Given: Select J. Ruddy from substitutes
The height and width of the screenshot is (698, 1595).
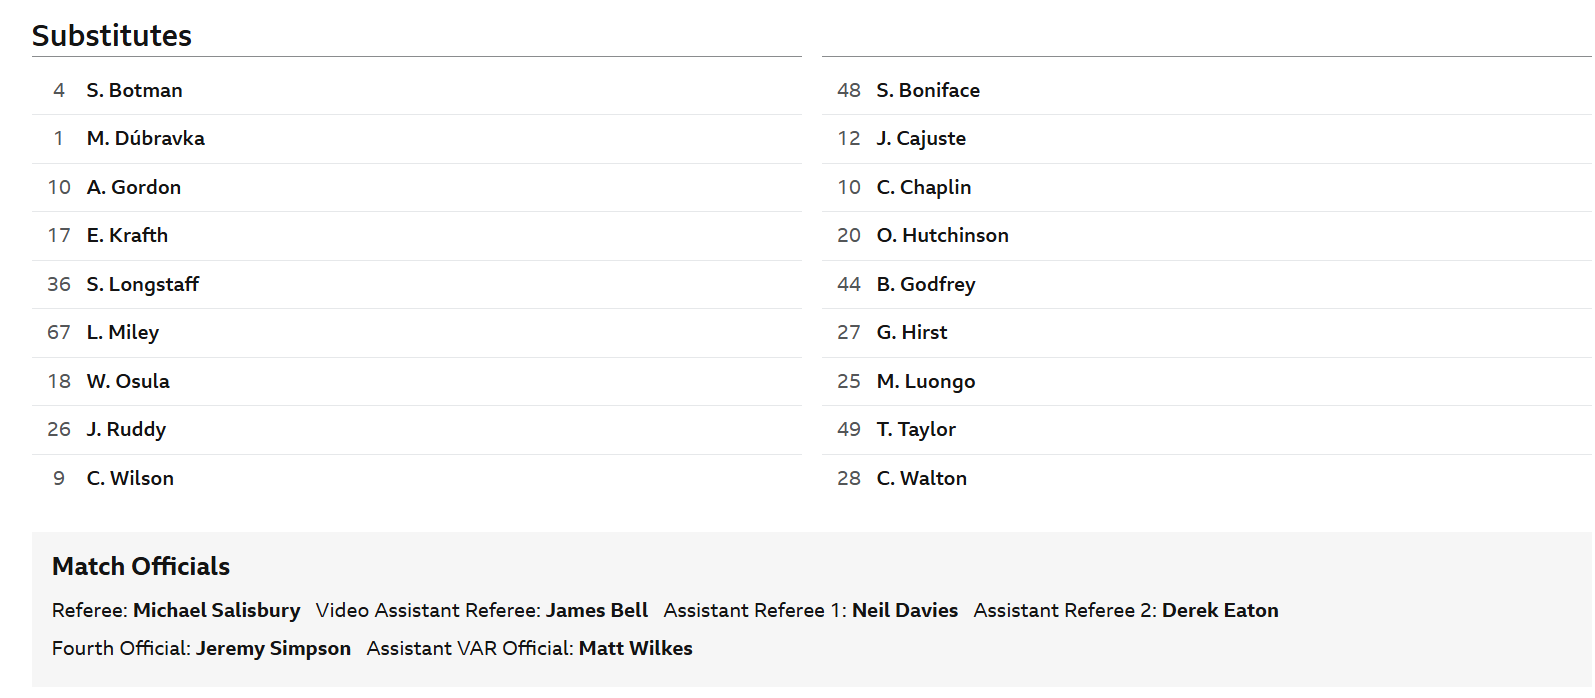Looking at the screenshot, I should click(x=126, y=429).
